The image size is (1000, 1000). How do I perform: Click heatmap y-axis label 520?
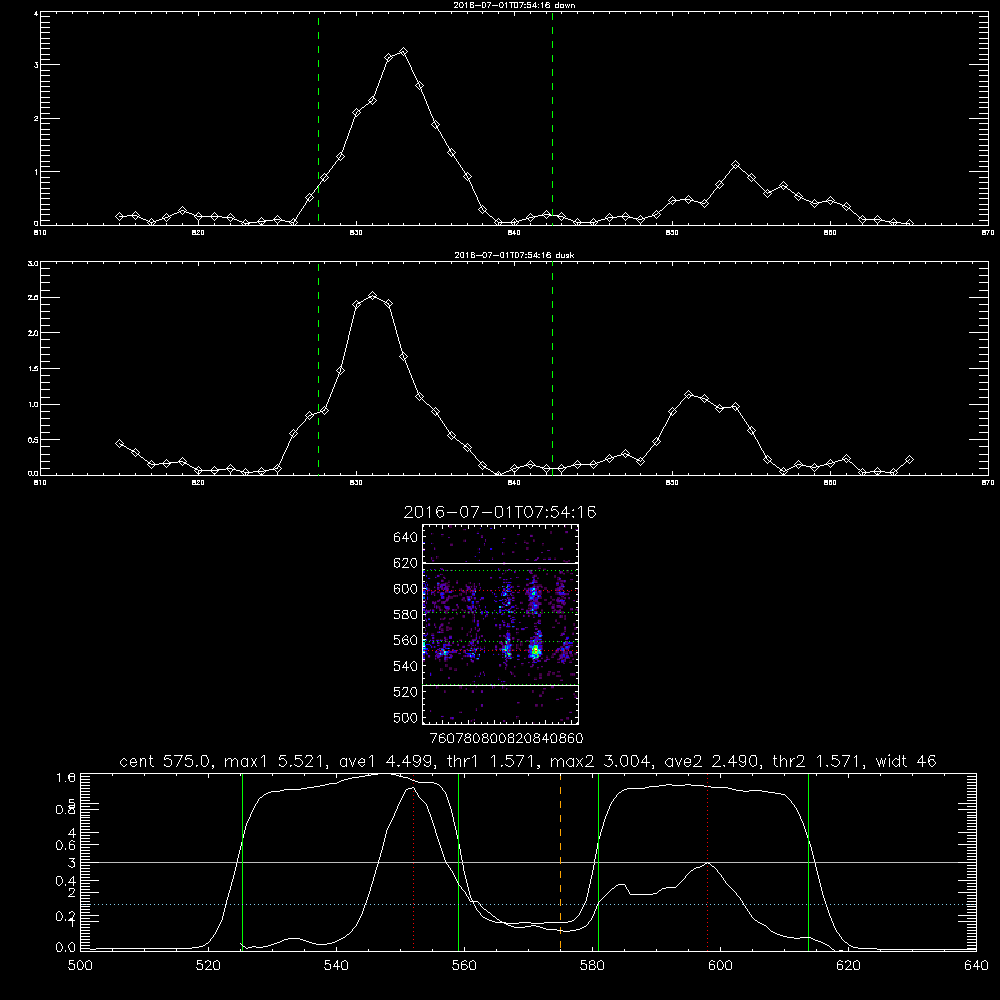(406, 692)
